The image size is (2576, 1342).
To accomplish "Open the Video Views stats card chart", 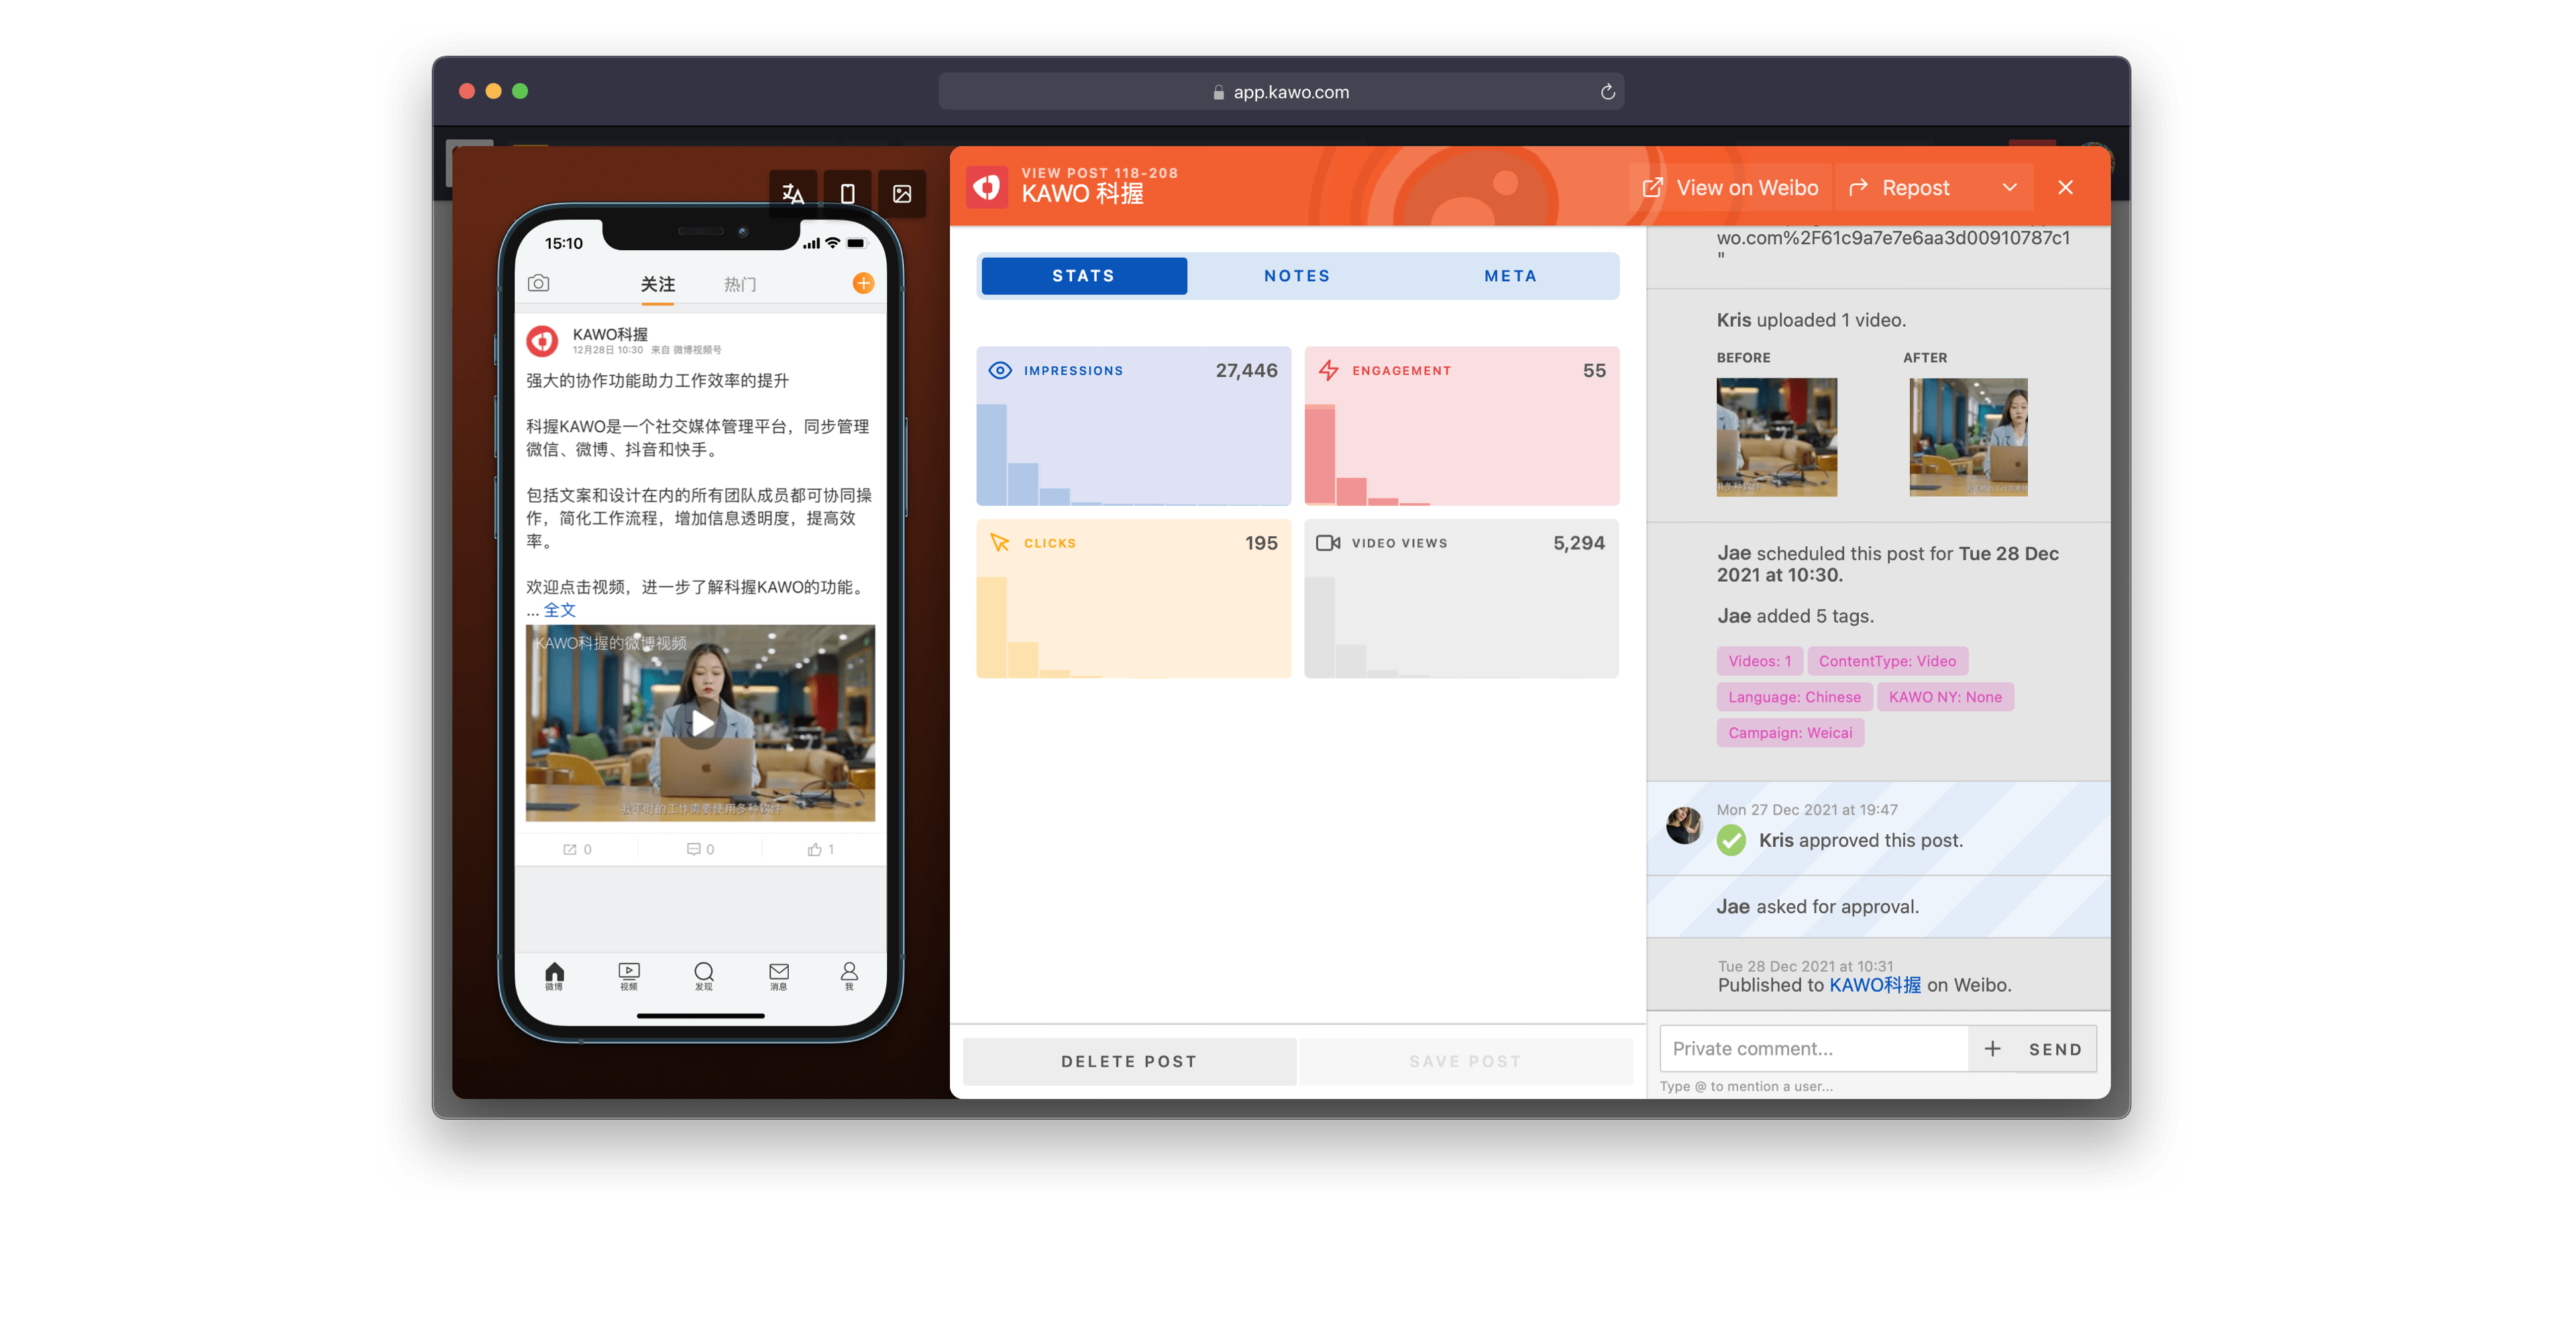I will (x=1461, y=598).
